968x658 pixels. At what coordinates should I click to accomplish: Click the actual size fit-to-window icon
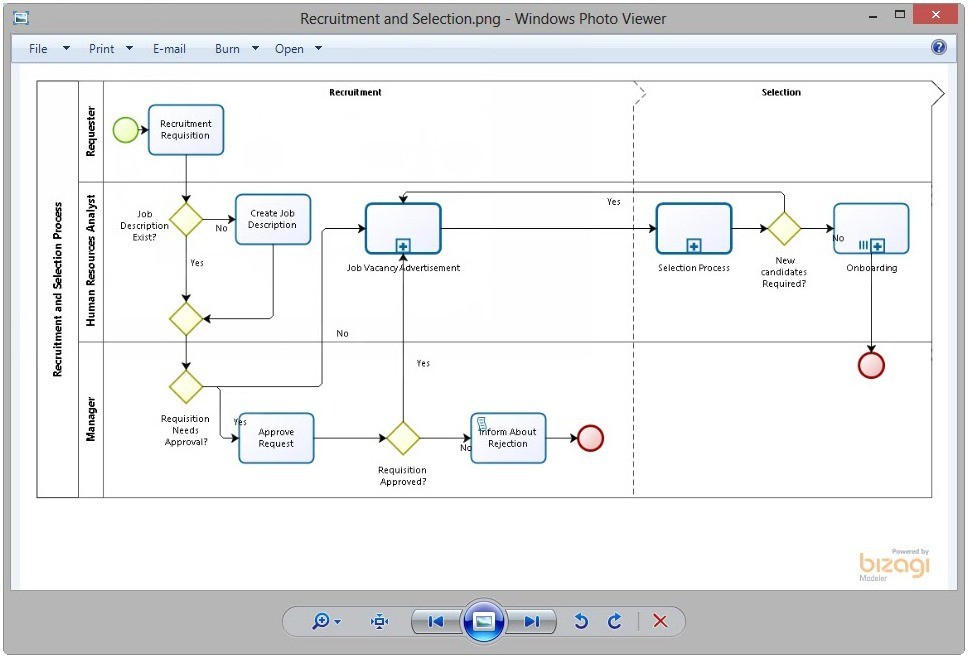click(379, 621)
